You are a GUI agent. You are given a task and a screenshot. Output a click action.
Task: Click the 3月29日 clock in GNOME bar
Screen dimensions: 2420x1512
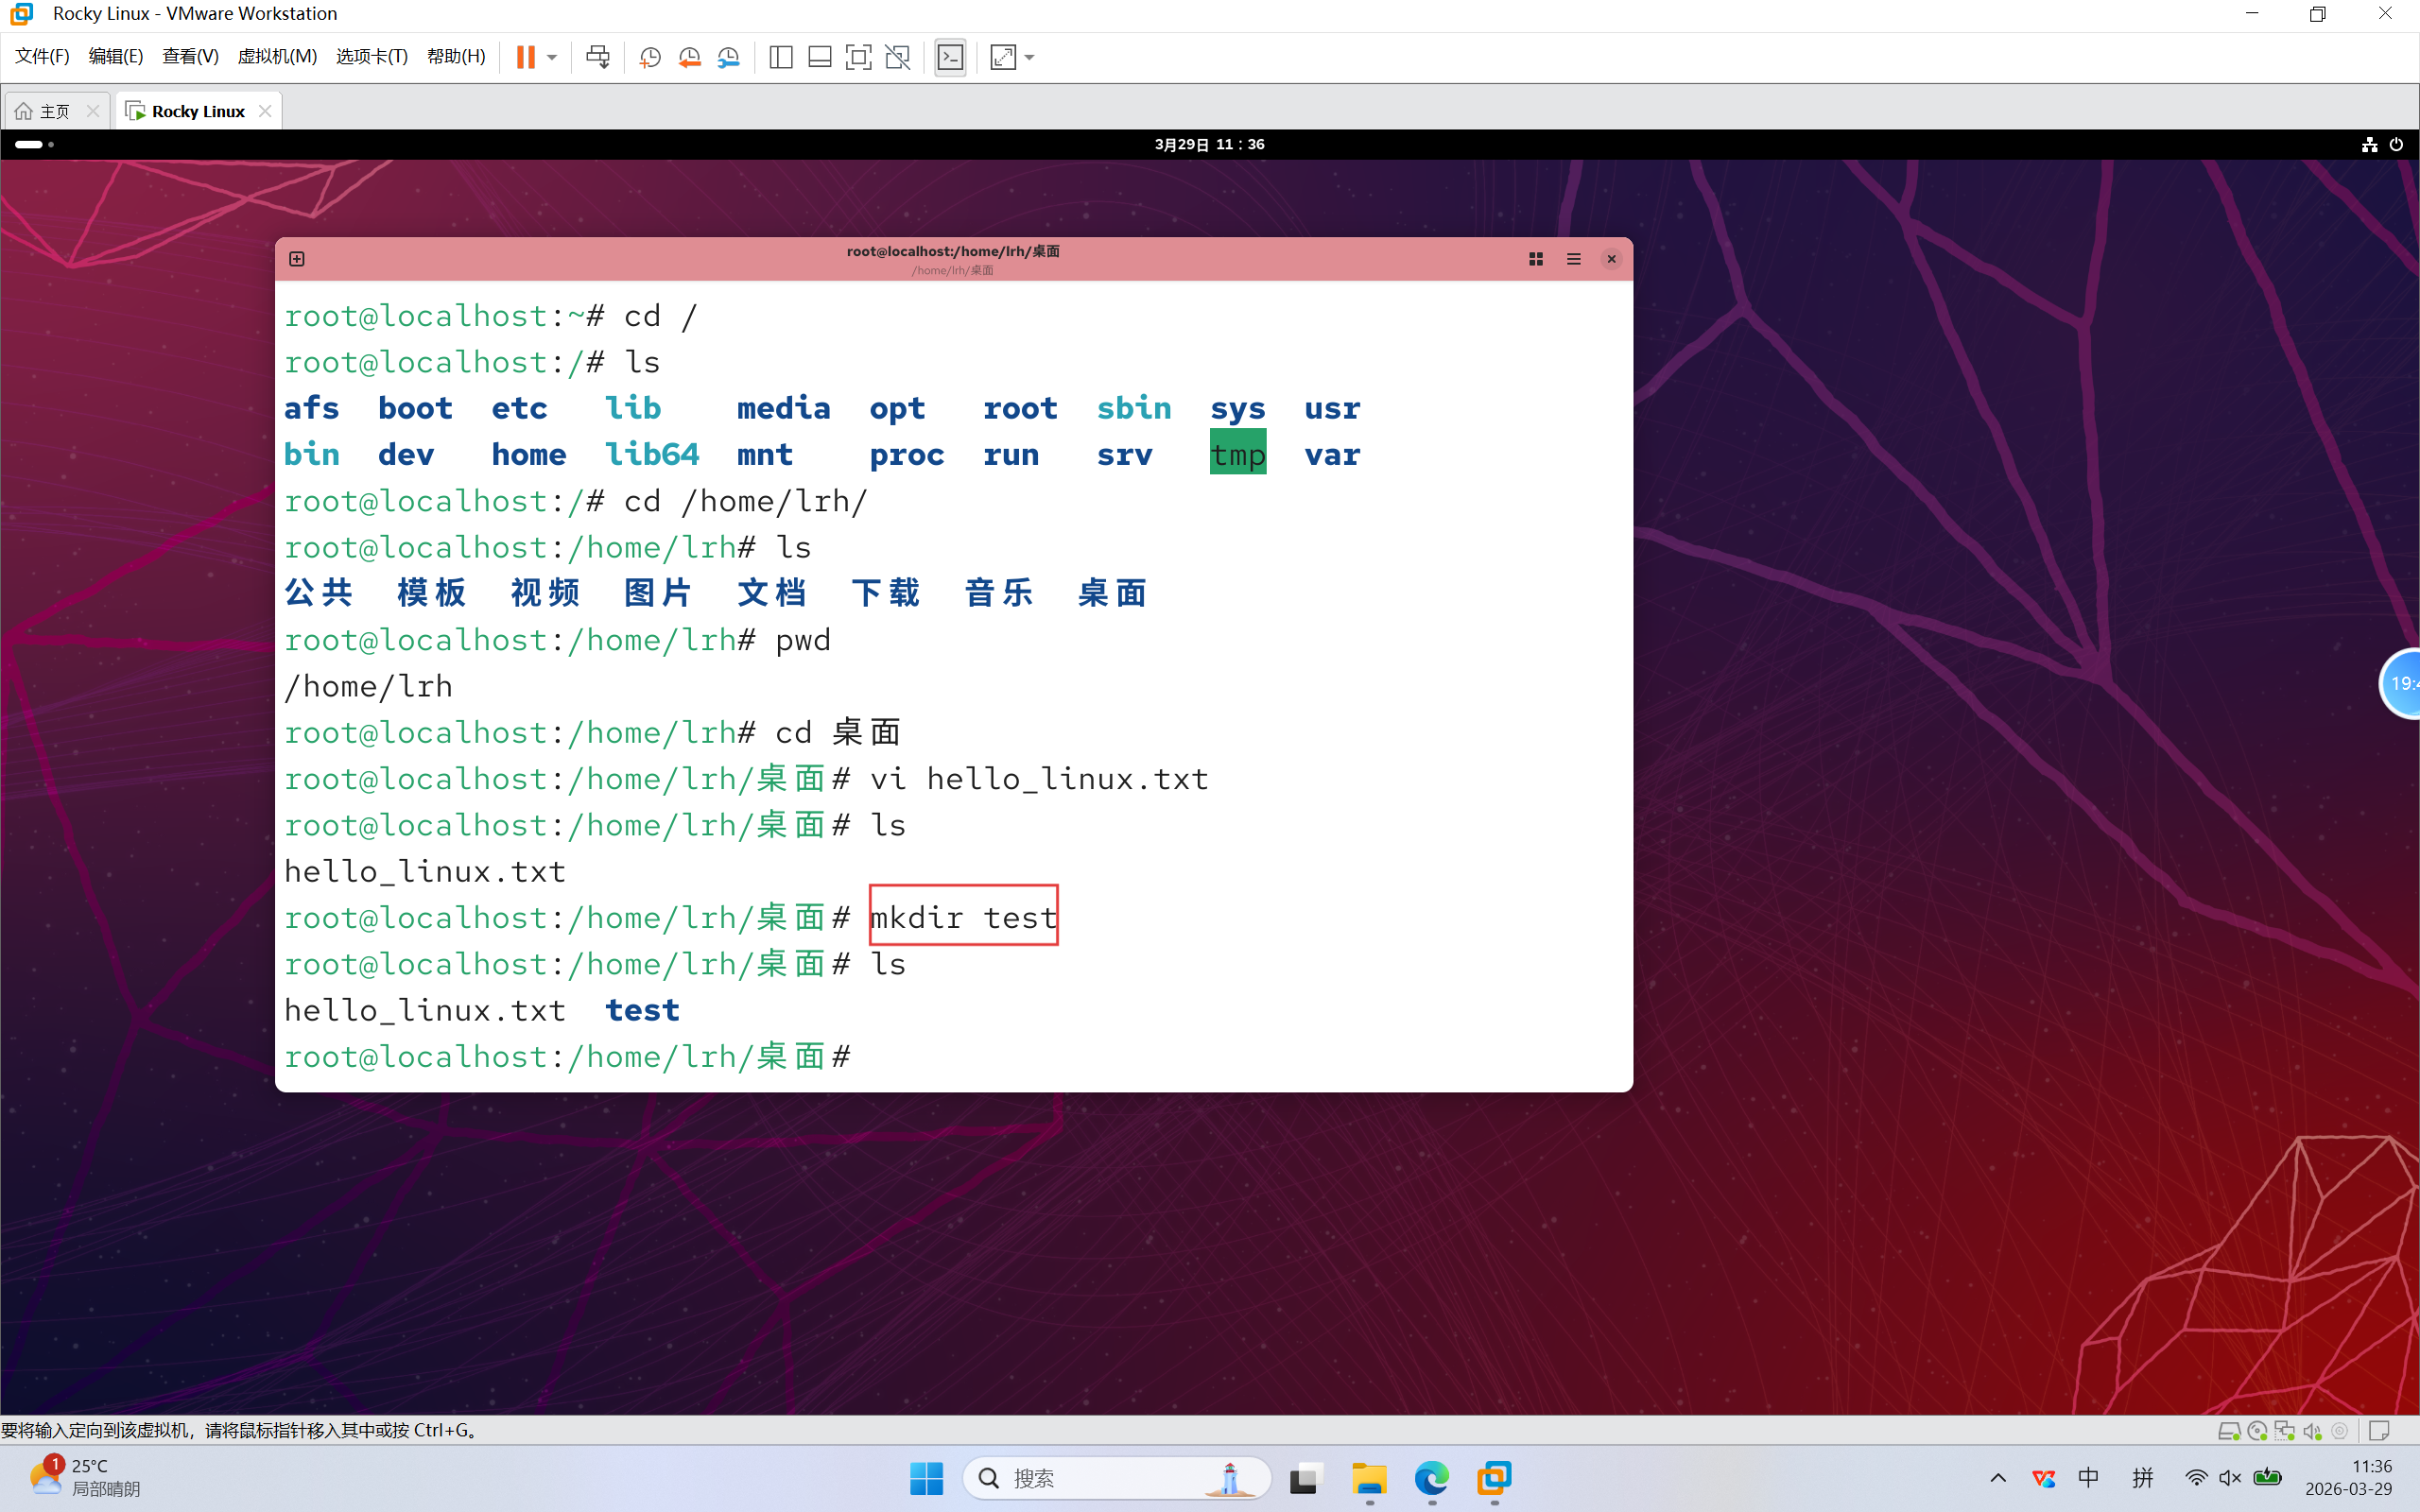pyautogui.click(x=1209, y=144)
